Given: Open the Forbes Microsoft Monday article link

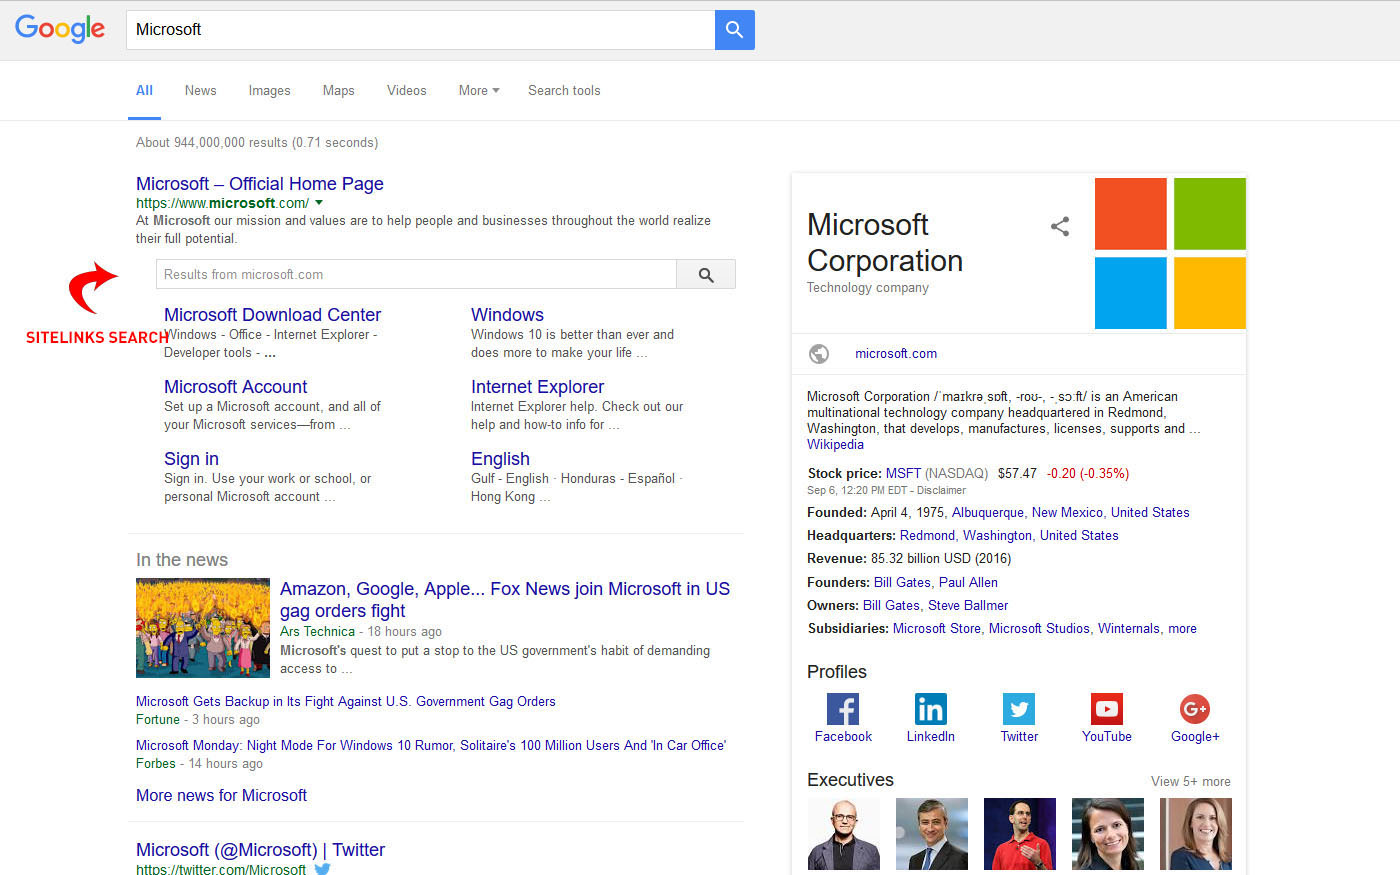Looking at the screenshot, I should click(431, 746).
